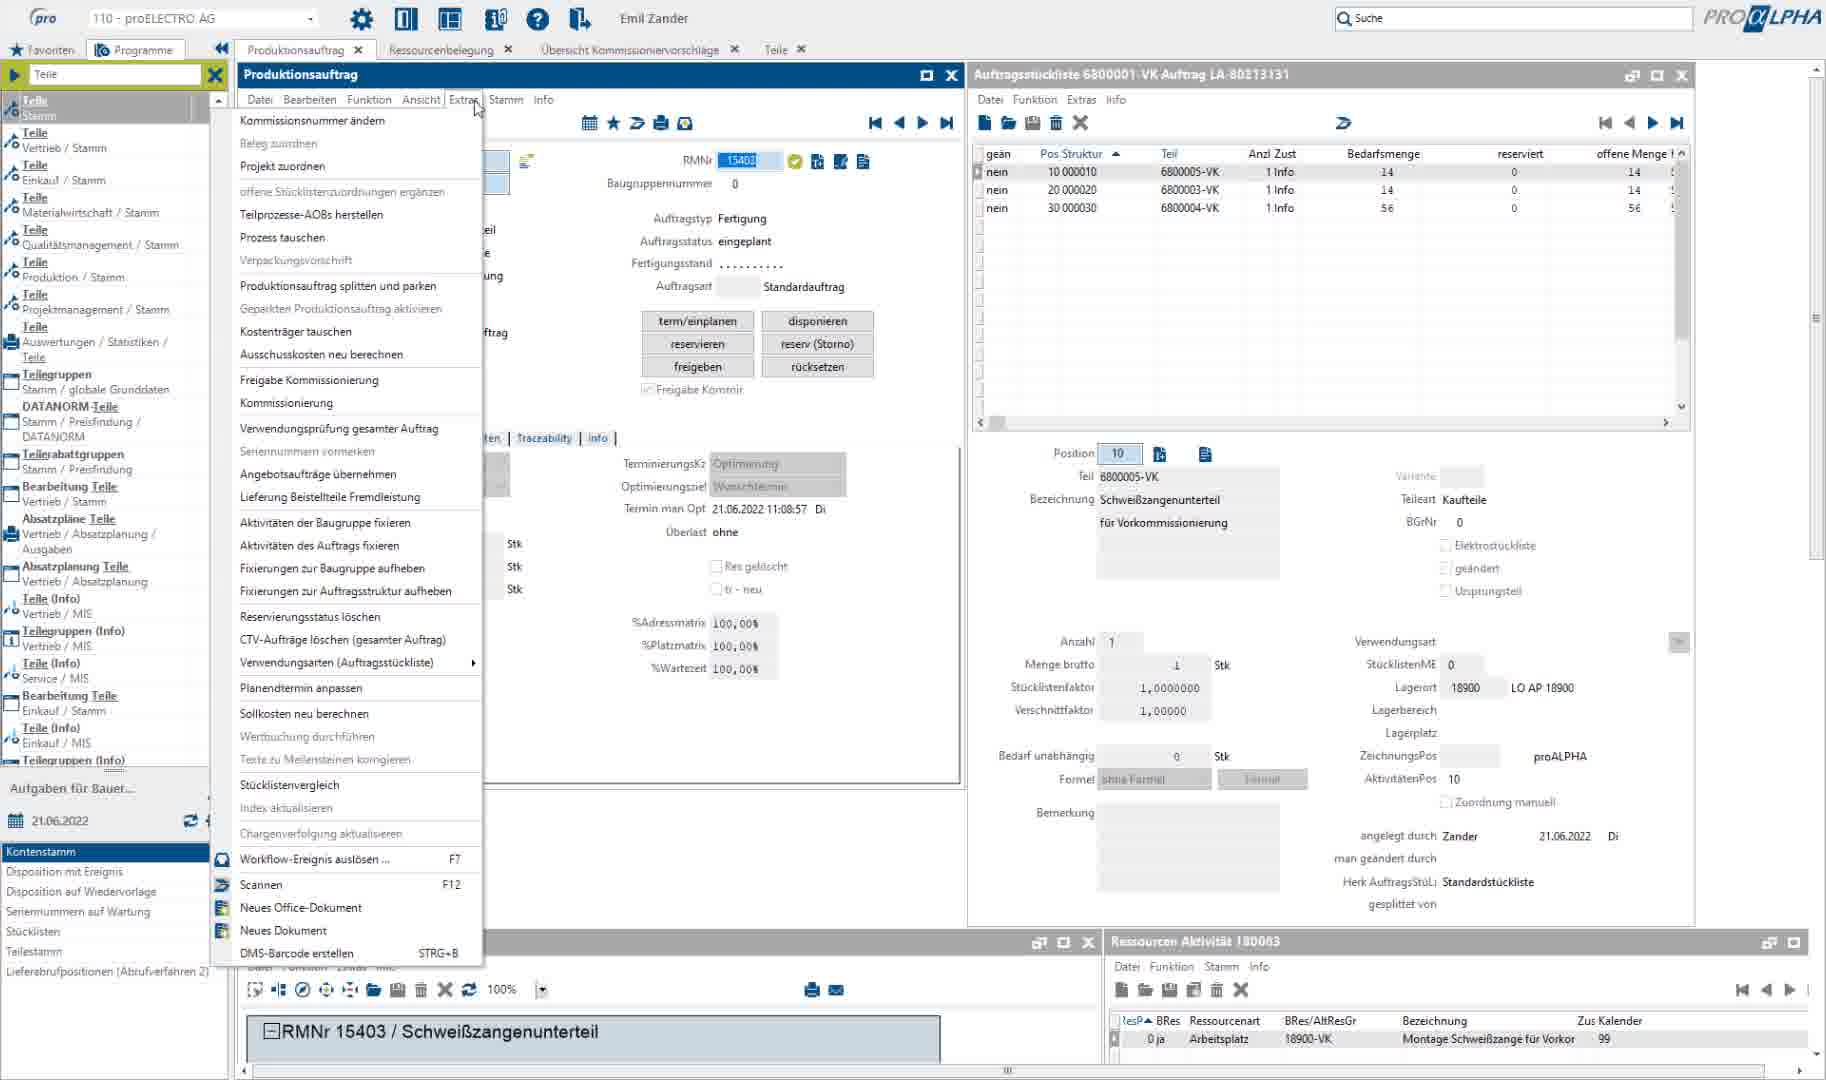This screenshot has height=1080, width=1826.
Task: Toggle the Res gelöscht checkbox
Action: 716,566
